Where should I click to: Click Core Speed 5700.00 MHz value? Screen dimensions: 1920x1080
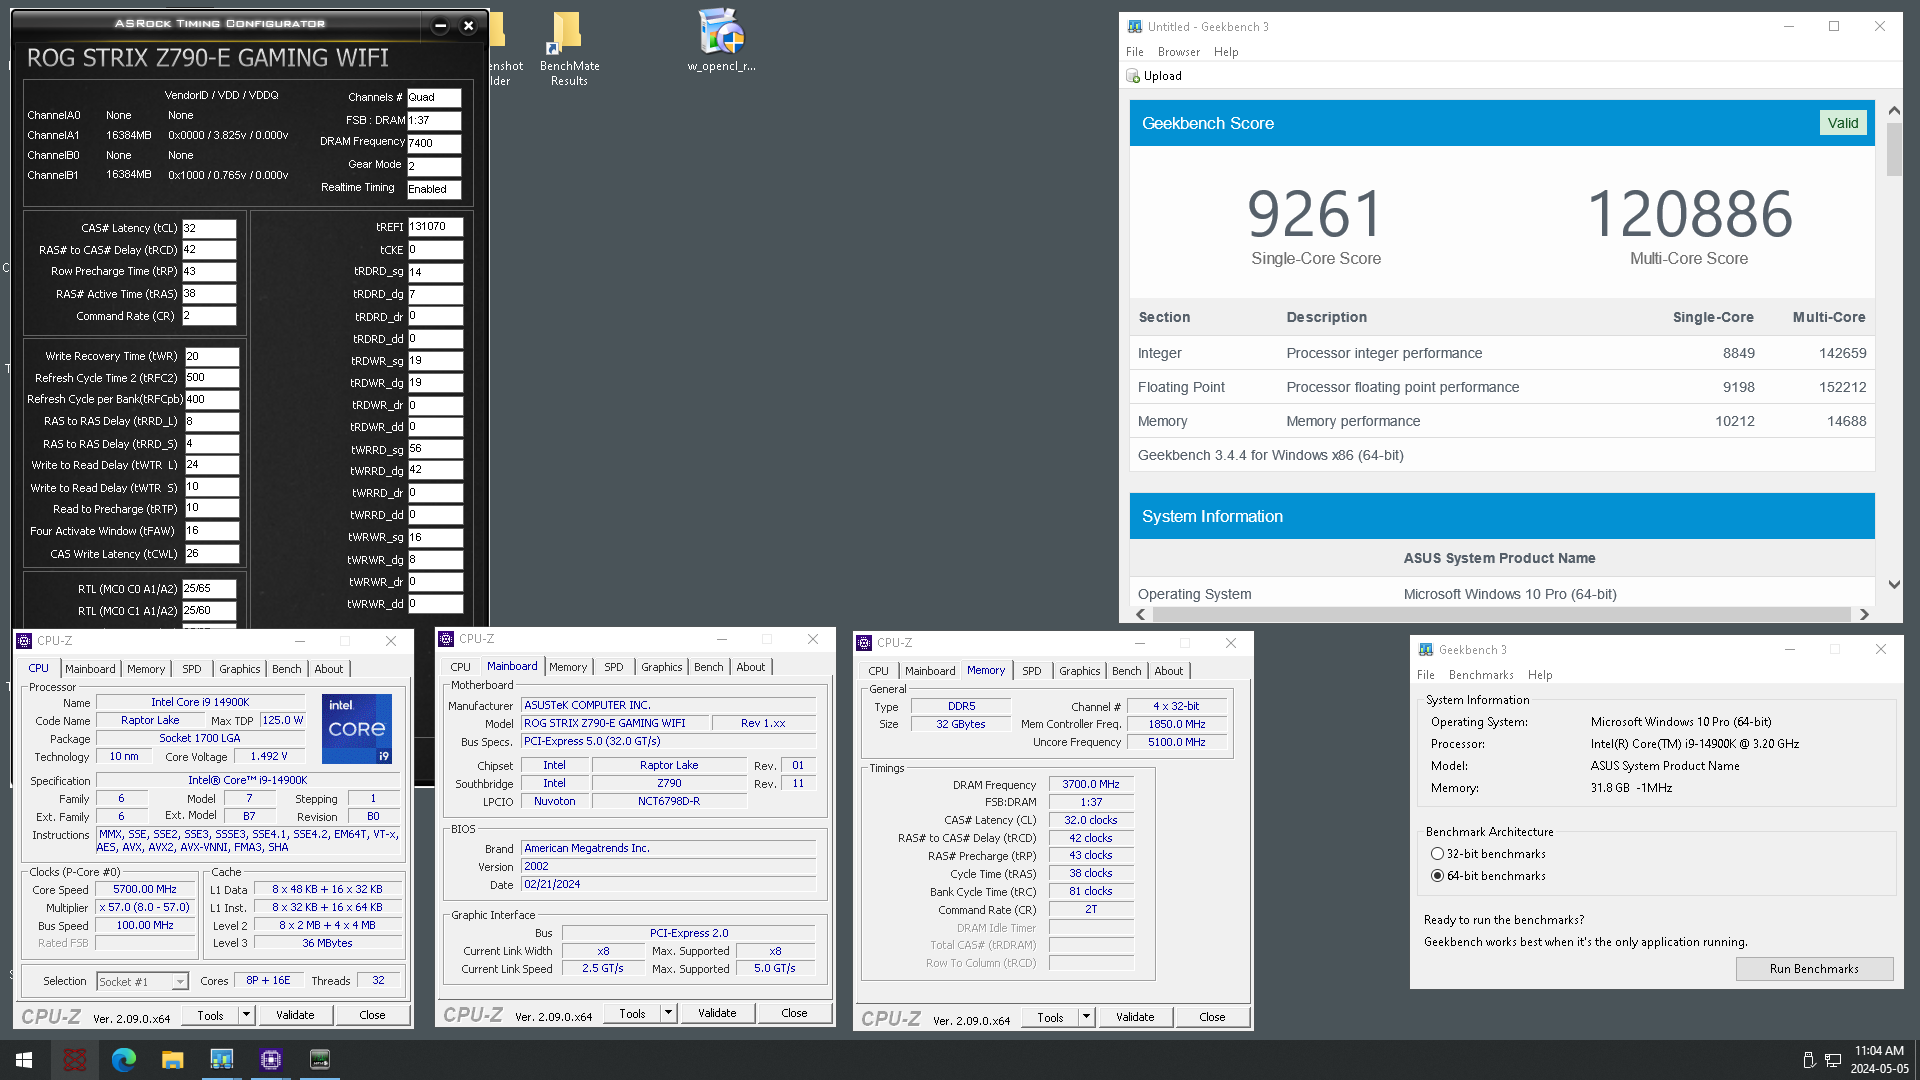[145, 889]
